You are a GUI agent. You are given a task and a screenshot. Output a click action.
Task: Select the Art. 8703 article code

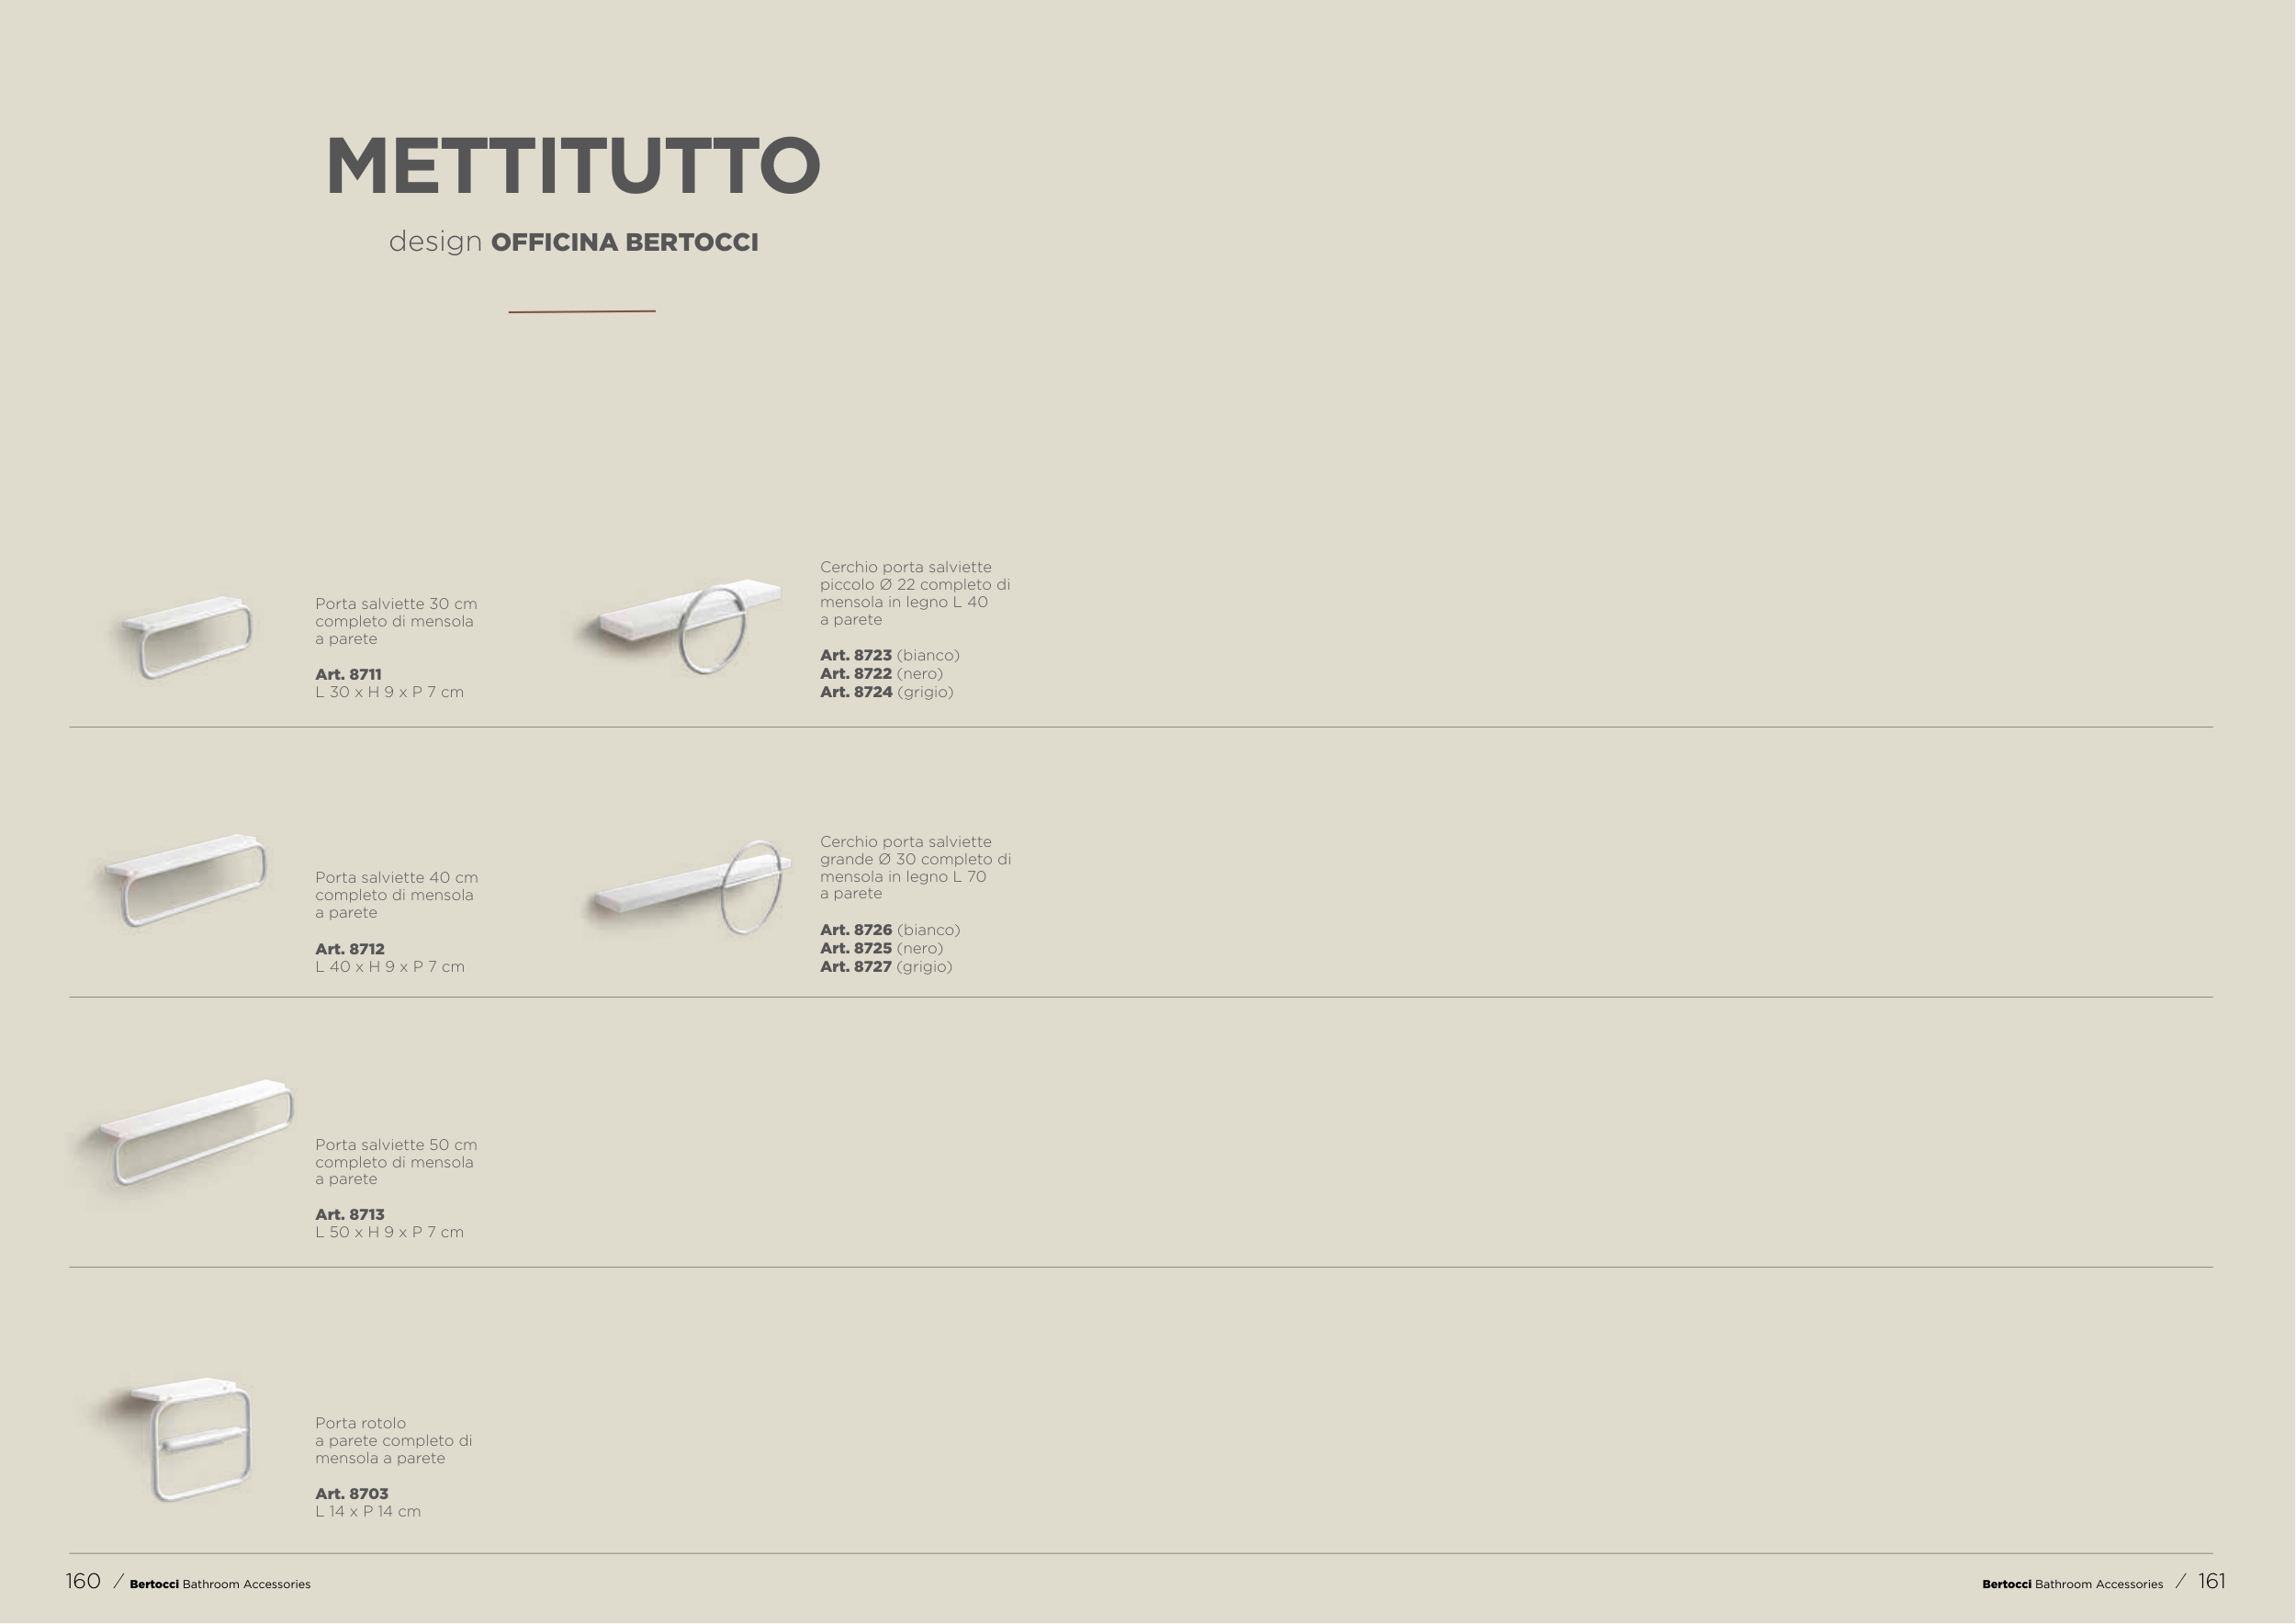click(352, 1494)
